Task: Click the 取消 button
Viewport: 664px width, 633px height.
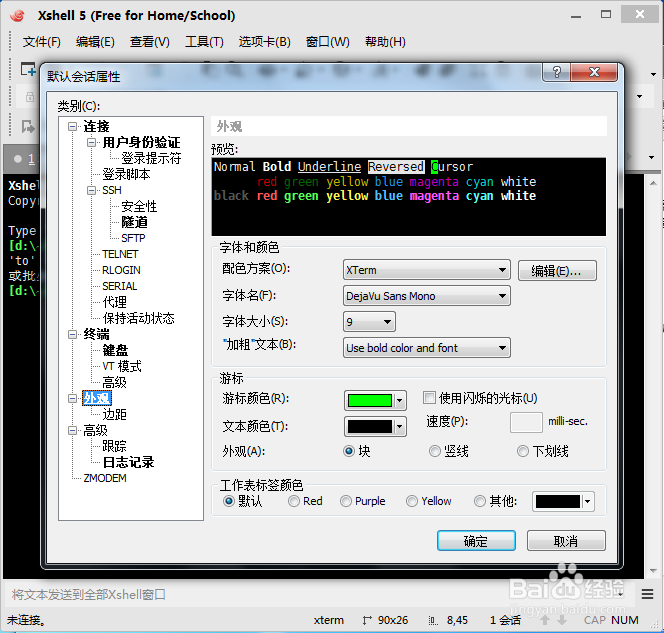Action: click(x=566, y=541)
